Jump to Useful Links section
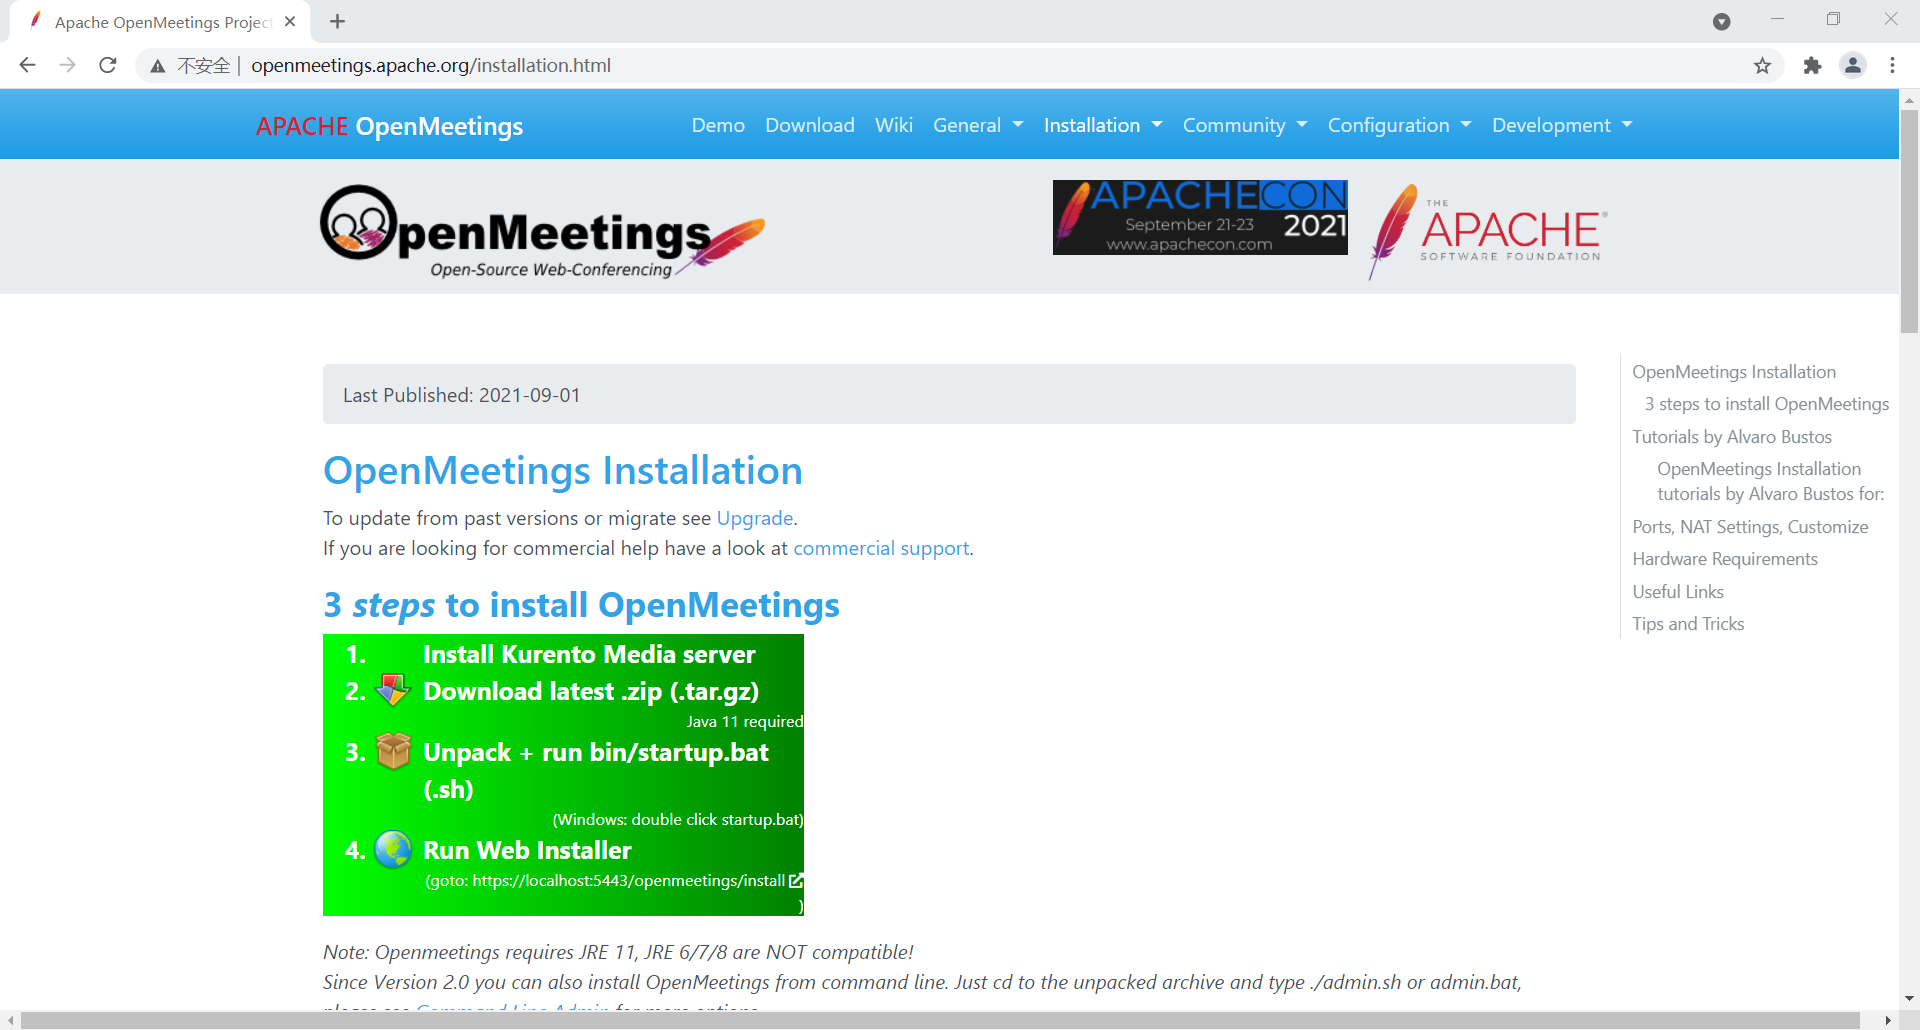This screenshot has width=1920, height=1030. 1678,592
